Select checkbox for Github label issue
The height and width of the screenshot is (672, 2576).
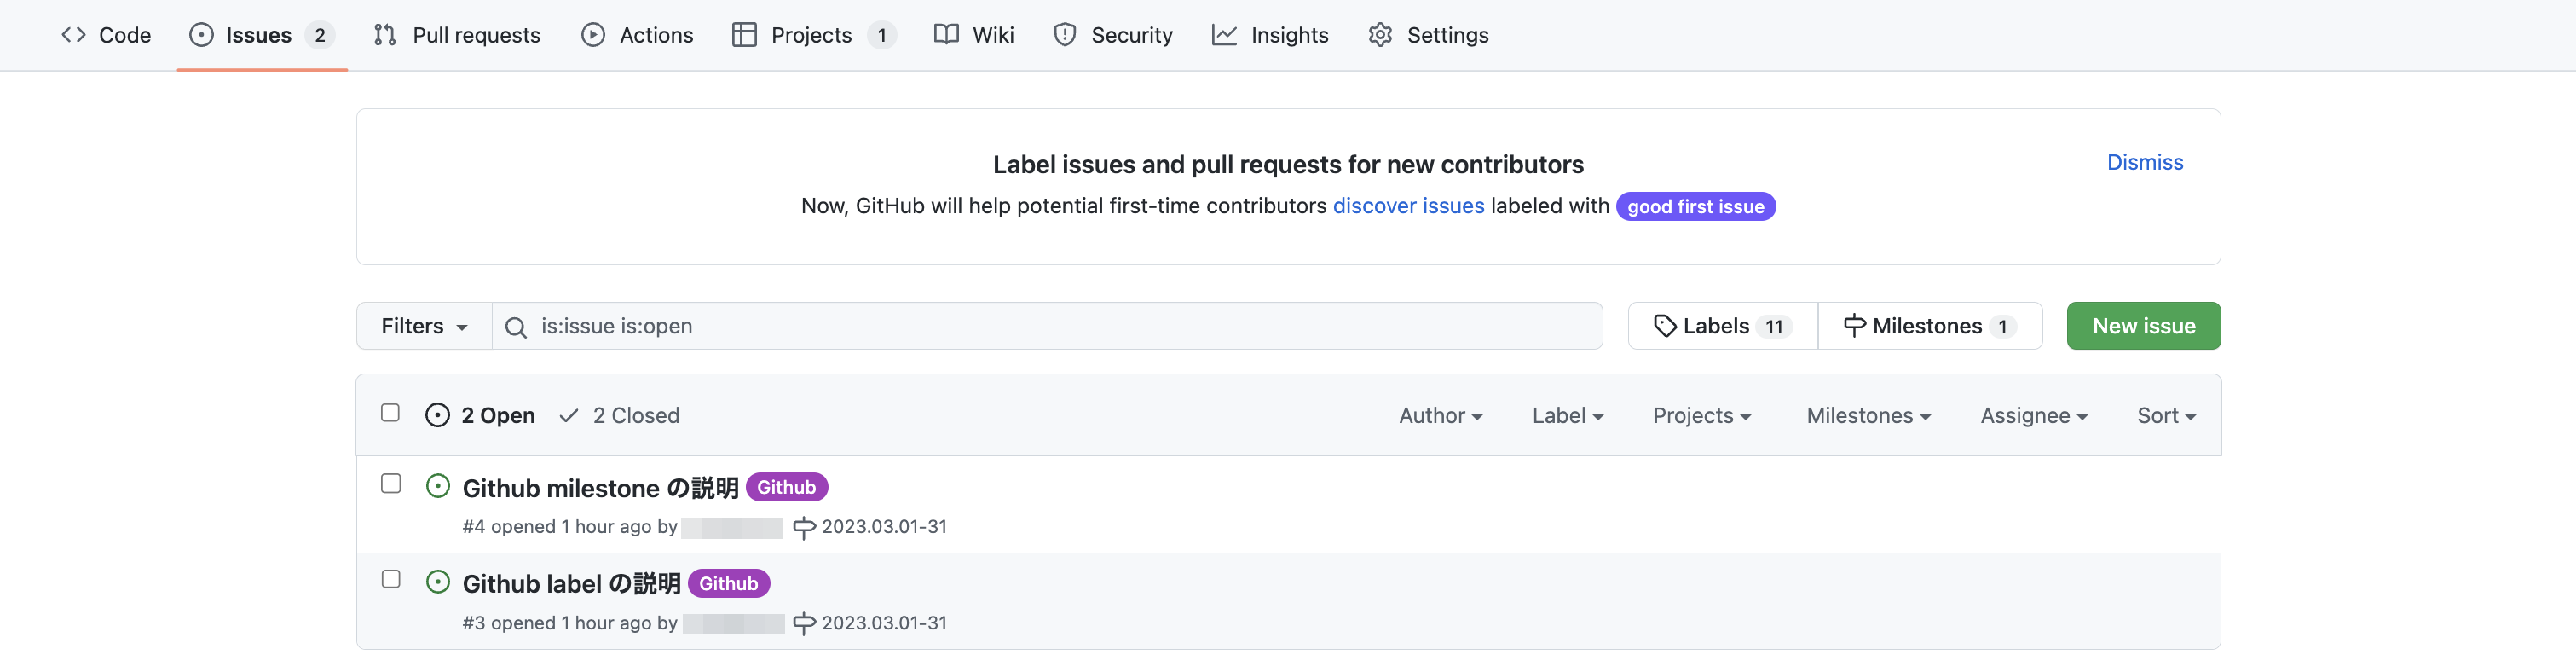coord(391,580)
